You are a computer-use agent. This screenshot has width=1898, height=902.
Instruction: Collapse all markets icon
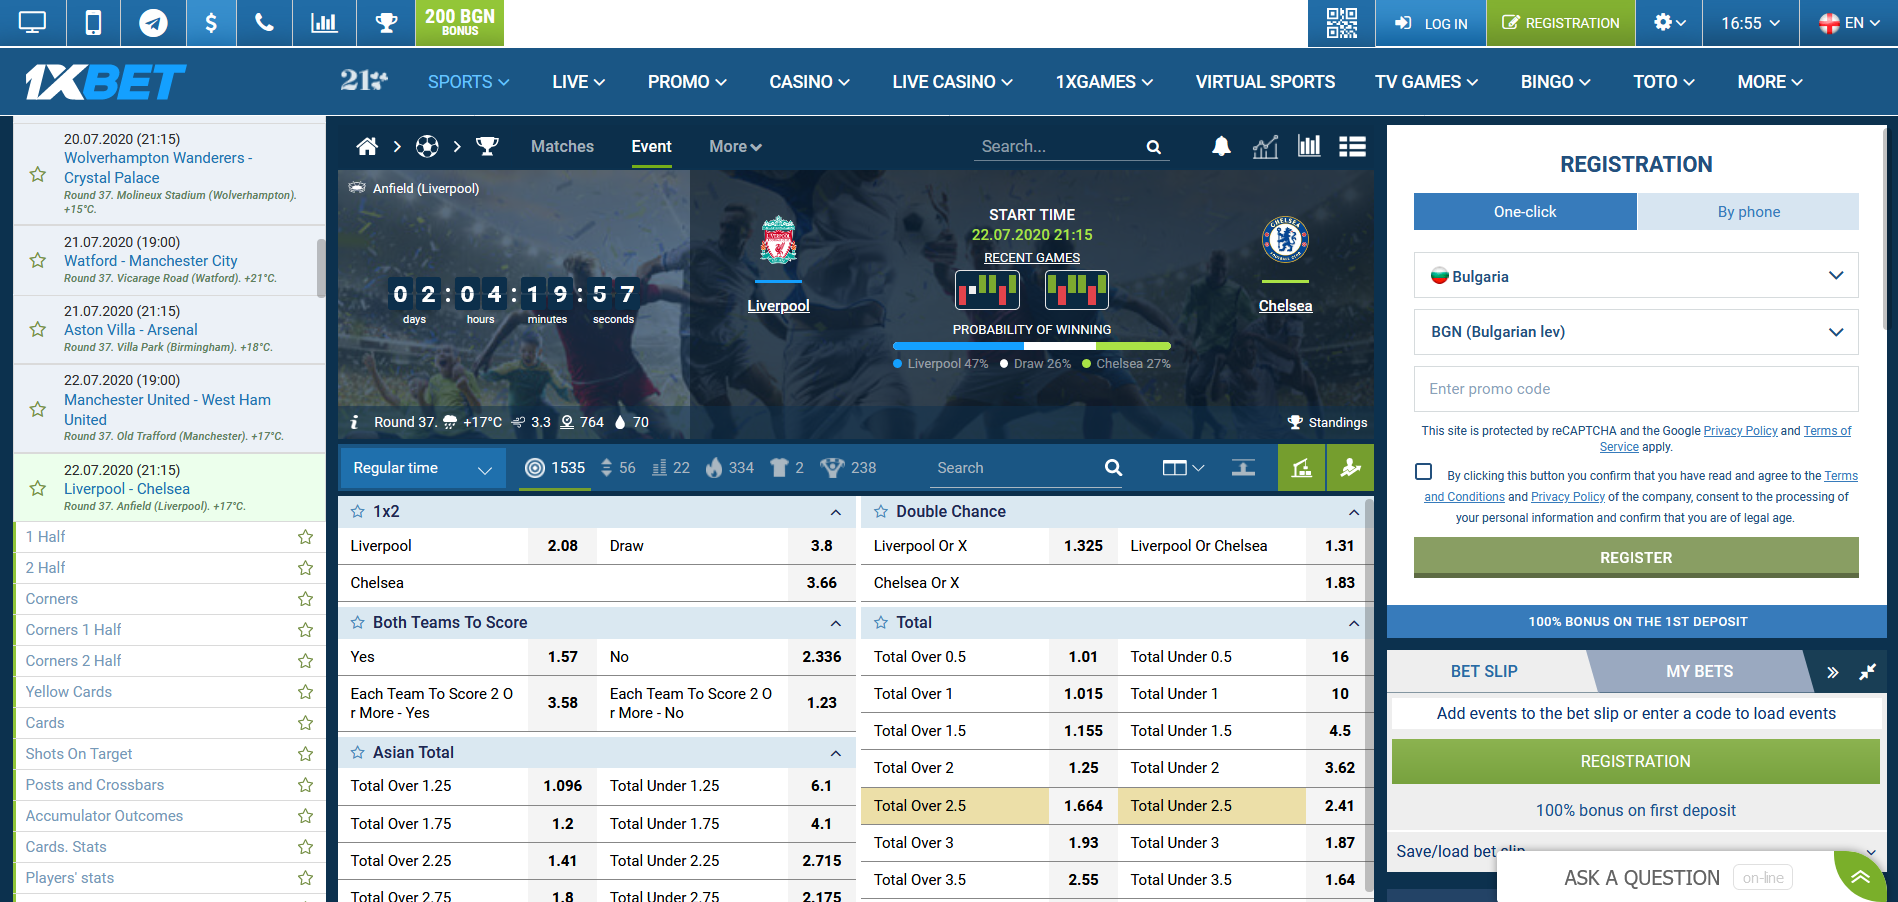click(x=1243, y=468)
